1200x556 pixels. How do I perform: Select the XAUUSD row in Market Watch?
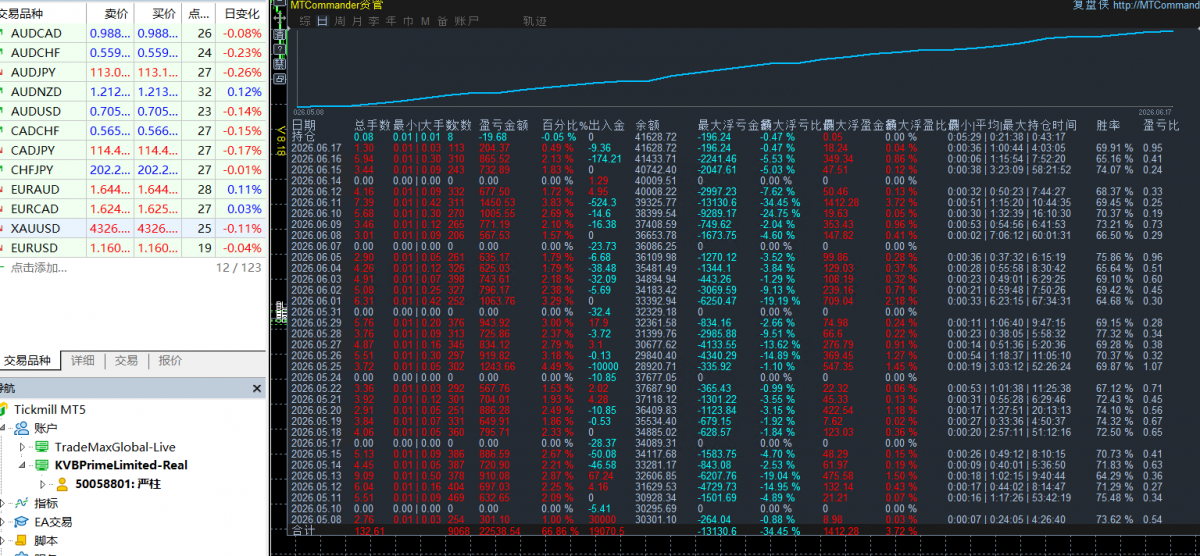click(x=133, y=228)
